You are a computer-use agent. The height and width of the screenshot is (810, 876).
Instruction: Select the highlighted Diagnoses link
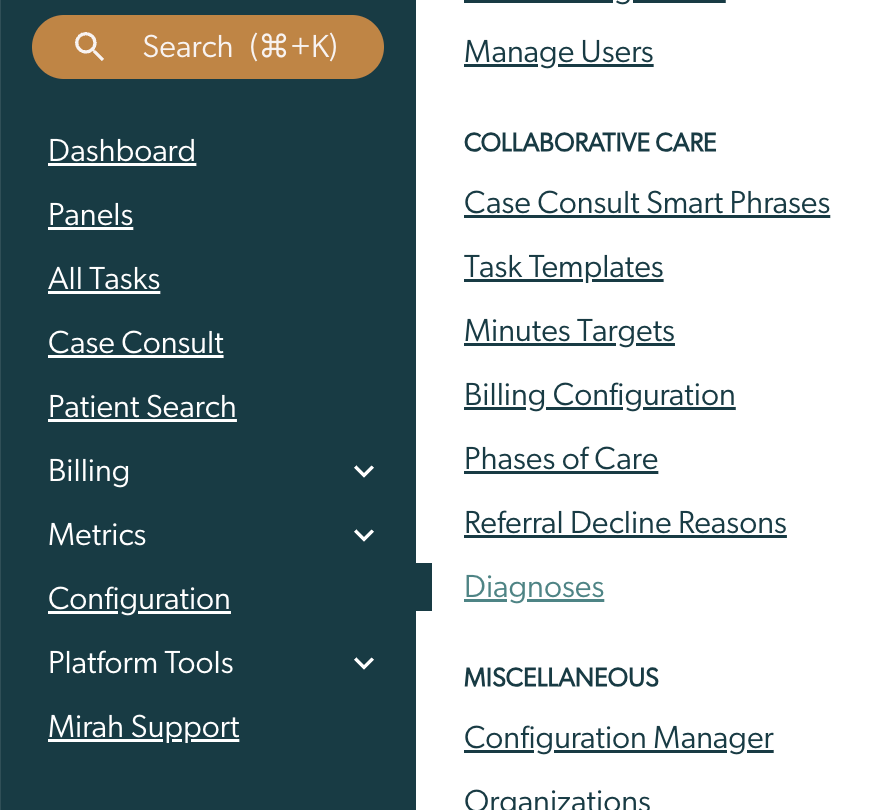coord(534,588)
